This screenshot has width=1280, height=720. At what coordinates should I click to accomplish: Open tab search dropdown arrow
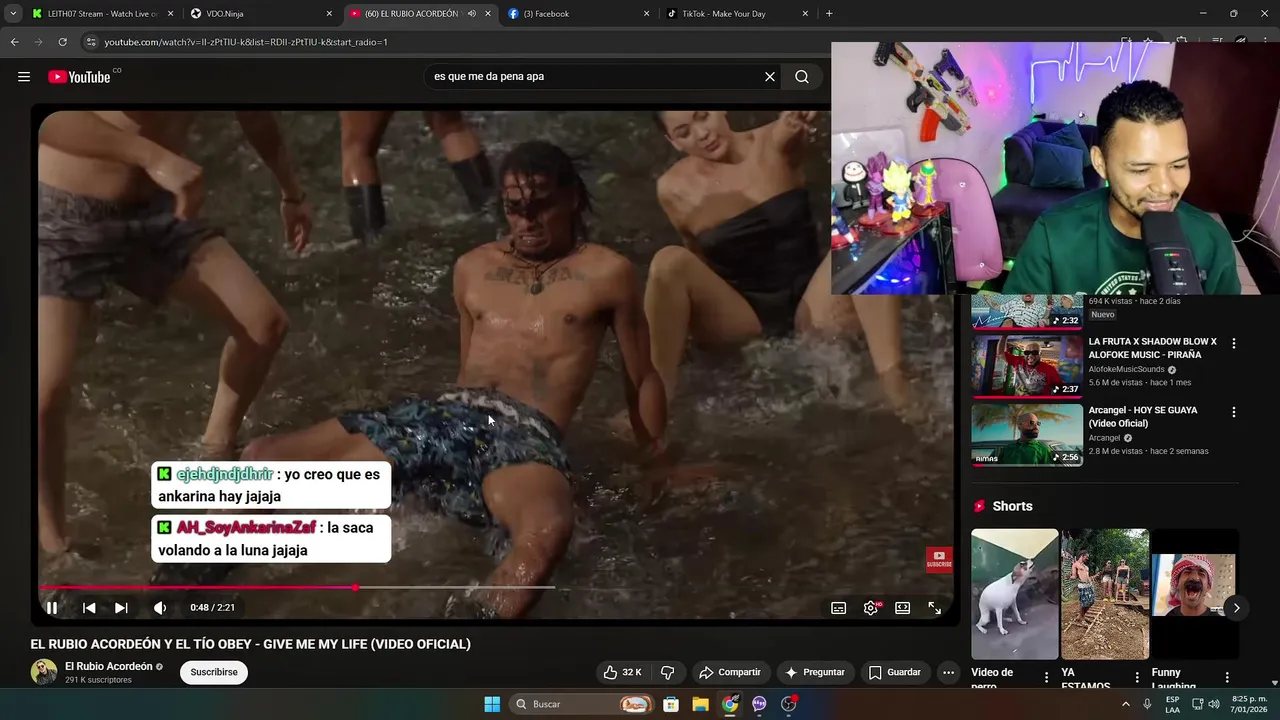(x=12, y=14)
